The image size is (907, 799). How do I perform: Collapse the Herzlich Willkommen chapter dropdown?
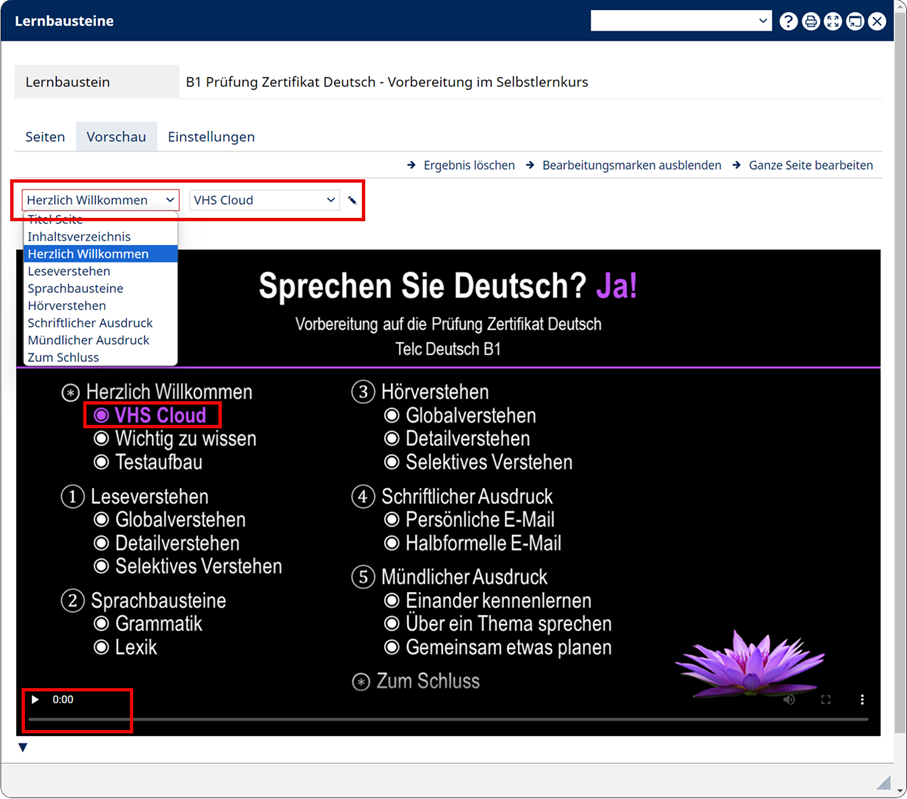(100, 200)
